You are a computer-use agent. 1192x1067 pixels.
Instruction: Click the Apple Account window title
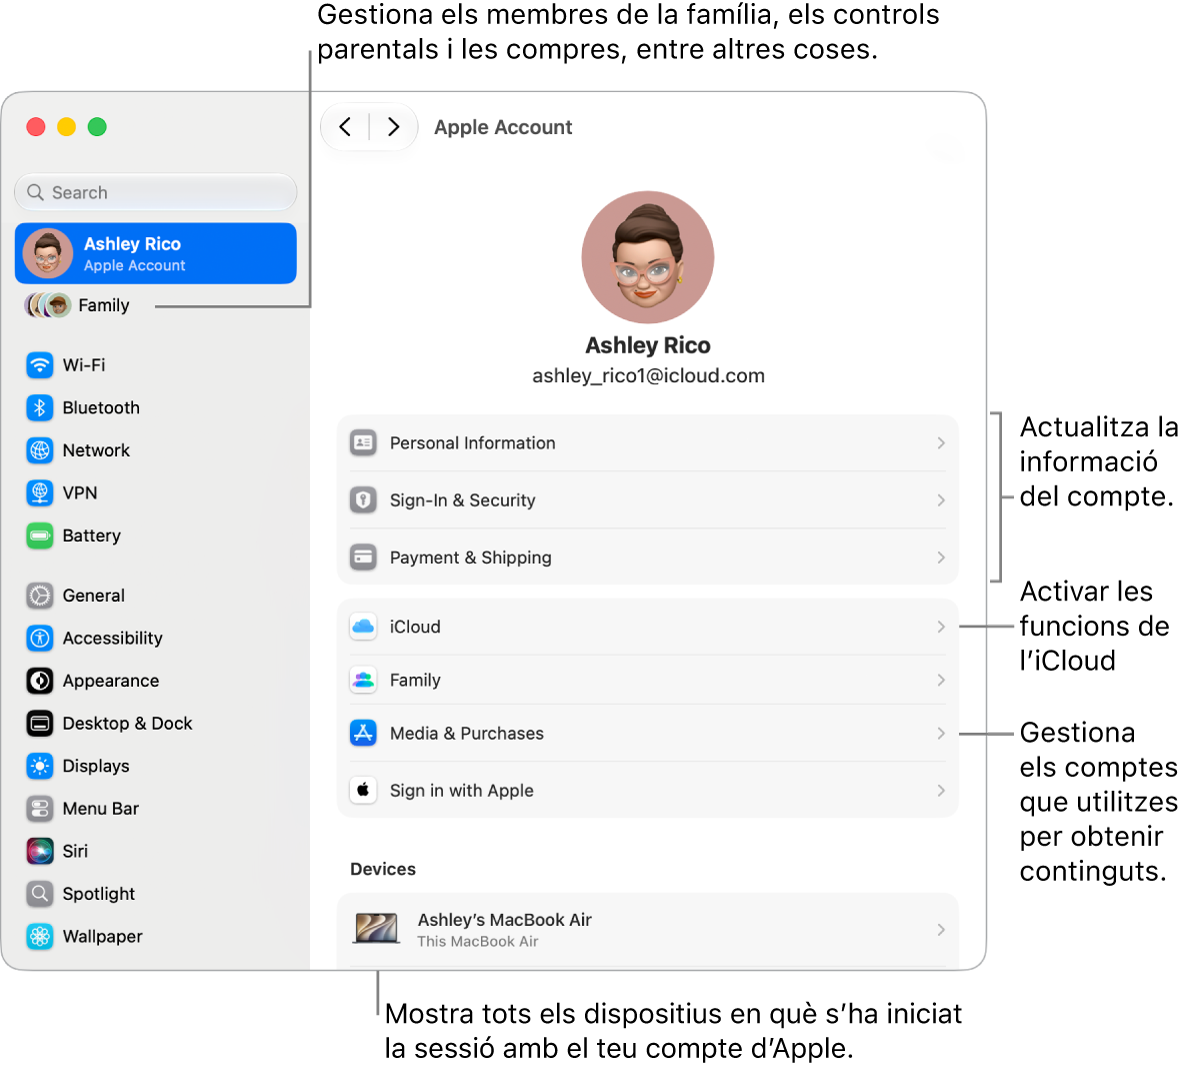pyautogui.click(x=503, y=127)
